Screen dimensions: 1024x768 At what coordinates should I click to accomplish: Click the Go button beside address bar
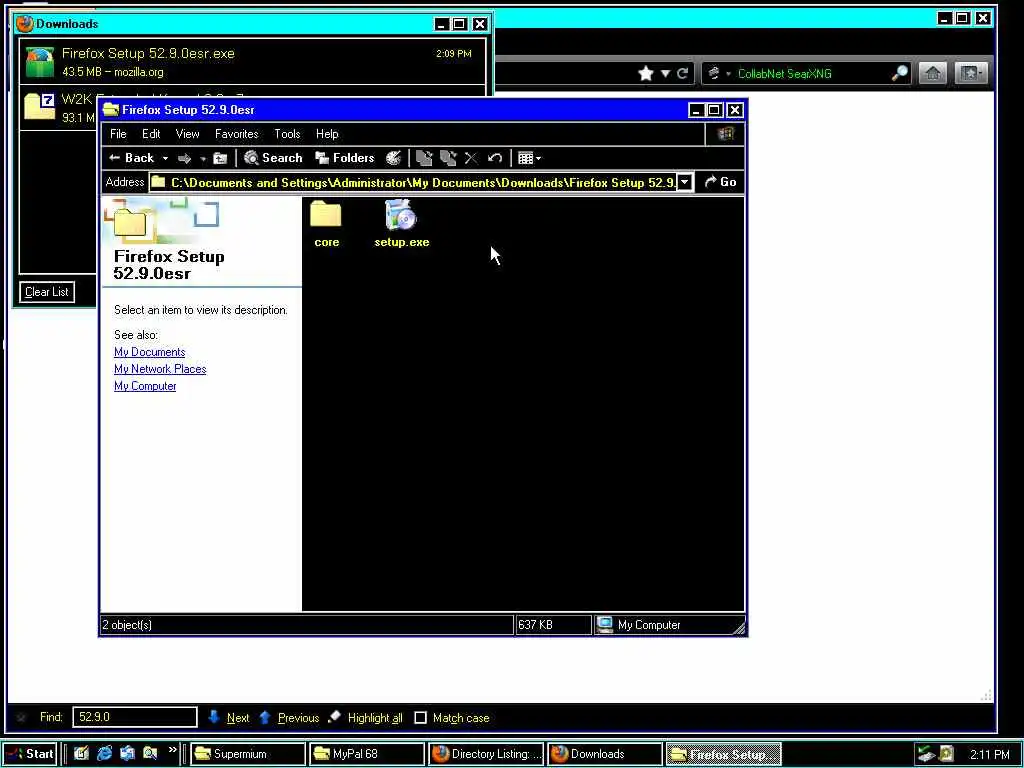click(x=720, y=182)
